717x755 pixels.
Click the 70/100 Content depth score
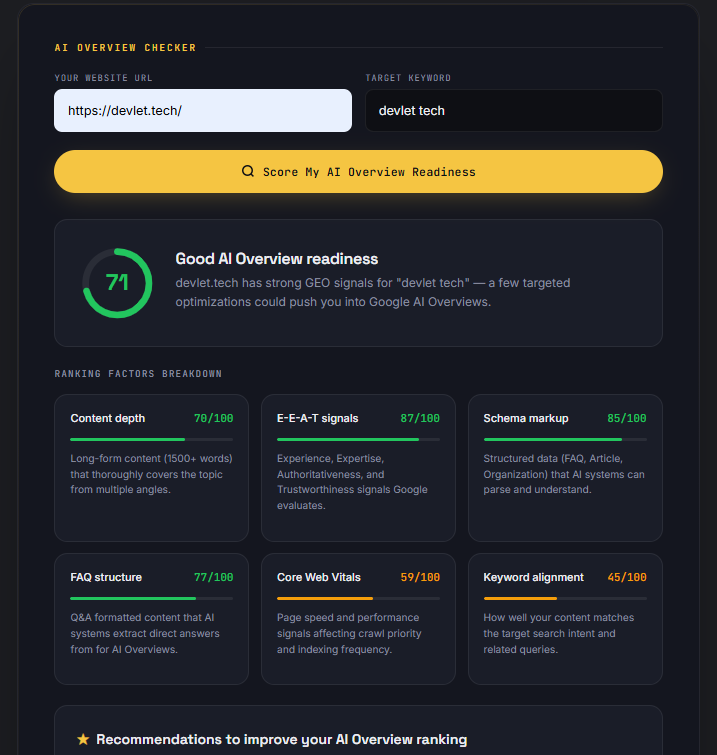click(213, 418)
